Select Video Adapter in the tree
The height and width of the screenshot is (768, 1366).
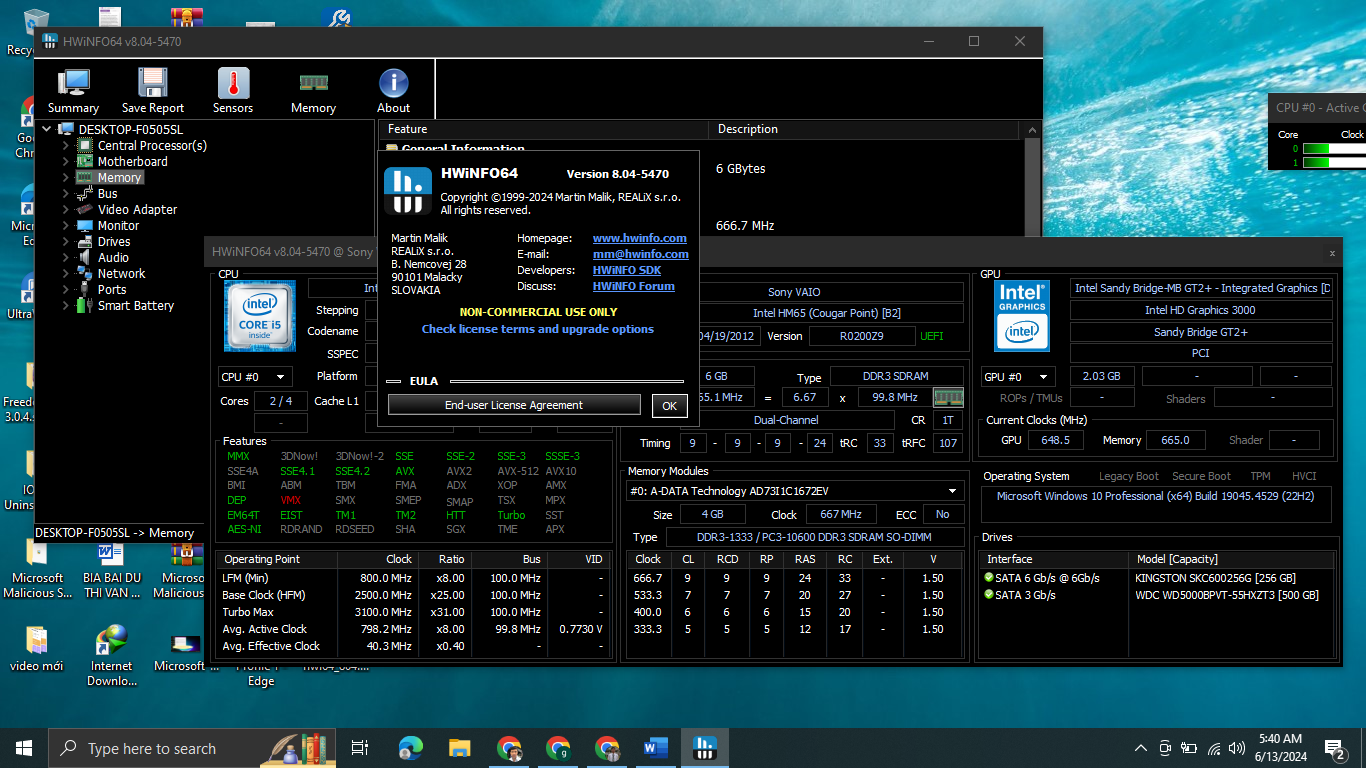pyautogui.click(x=137, y=210)
